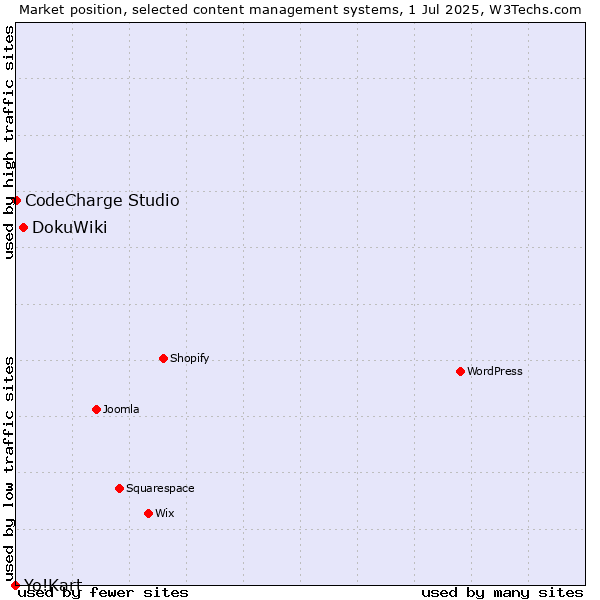Viewport: 600px width, 600px height.
Task: Click the 'used by low traffic sites' axis label
Action: [8, 470]
